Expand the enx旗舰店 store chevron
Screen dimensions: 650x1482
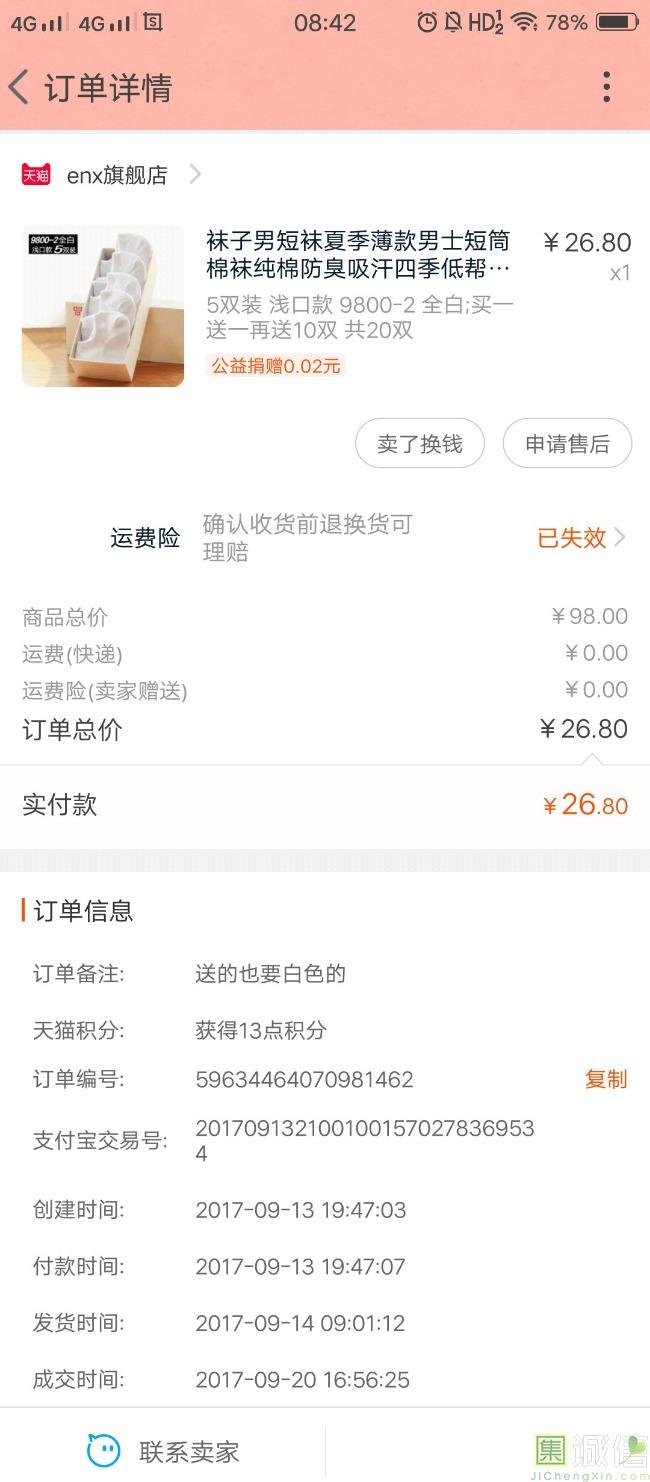coord(195,175)
